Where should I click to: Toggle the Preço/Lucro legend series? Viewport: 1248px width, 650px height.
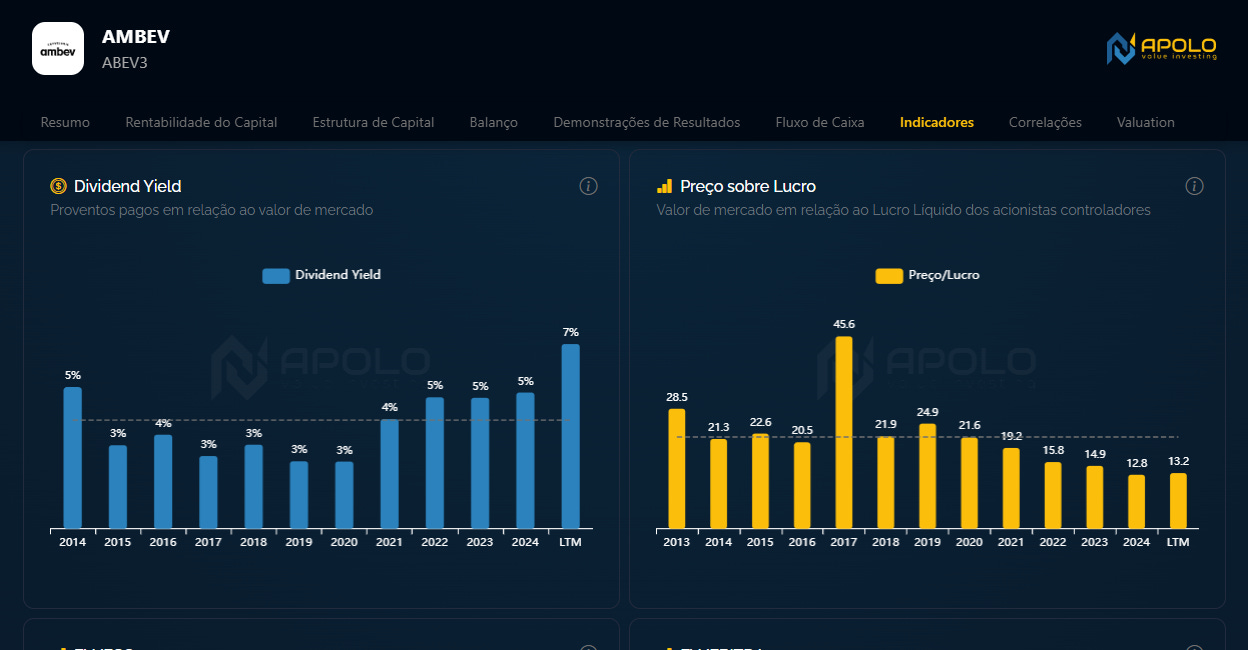pyautogui.click(x=928, y=275)
